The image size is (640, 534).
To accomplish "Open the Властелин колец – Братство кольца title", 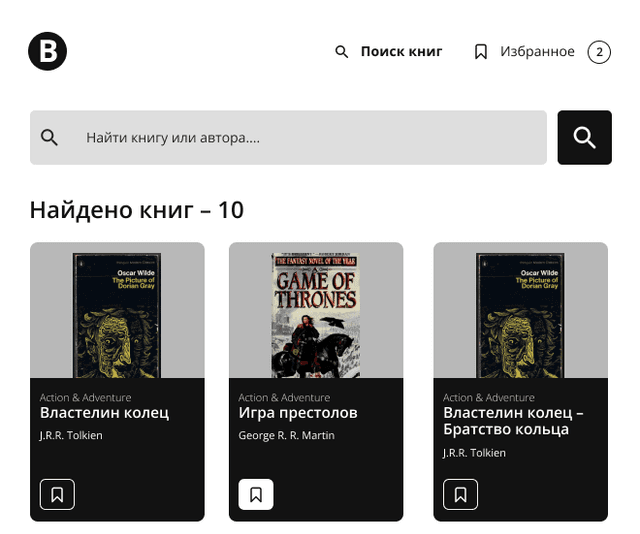I will (x=513, y=421).
